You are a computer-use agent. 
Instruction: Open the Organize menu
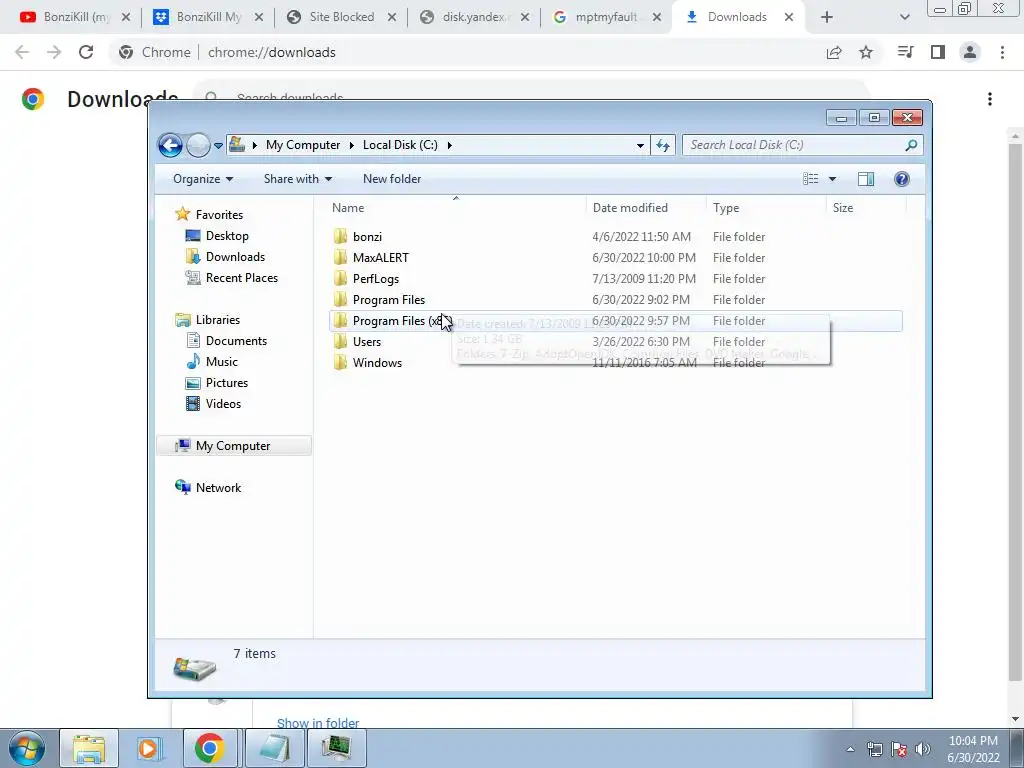(x=202, y=179)
